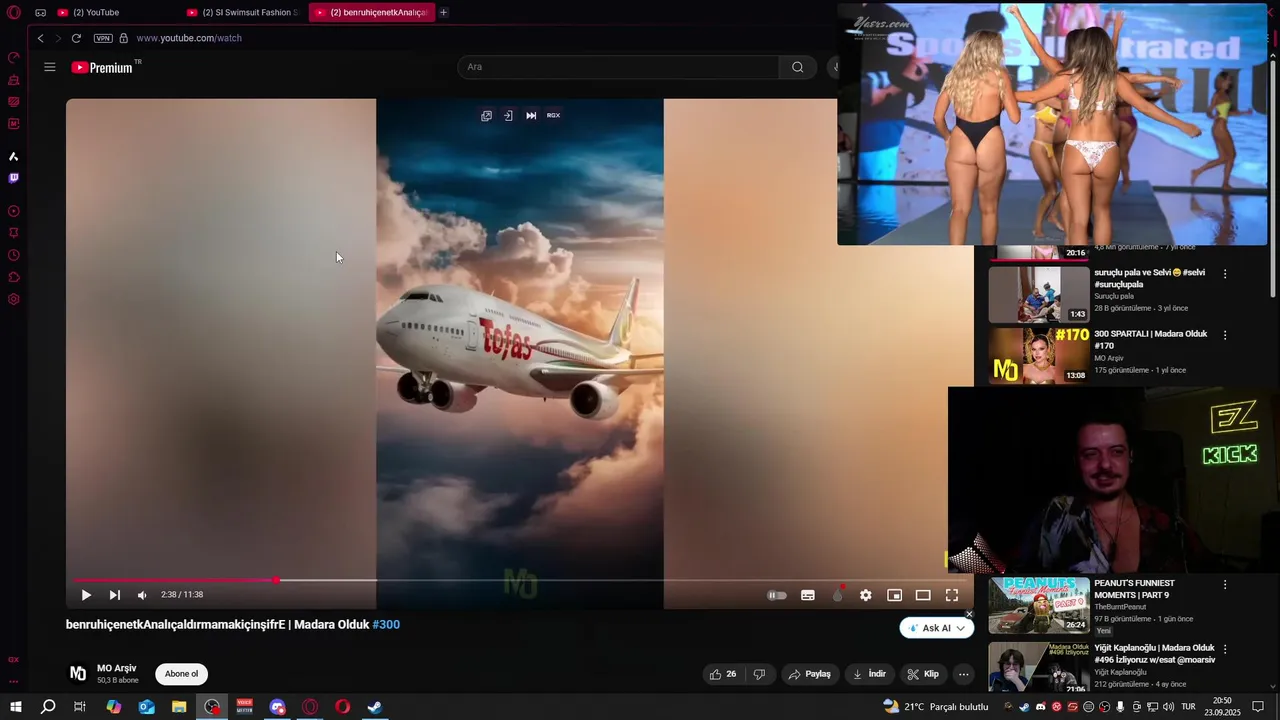
Task: Enable miniplayer mode
Action: coord(895,595)
